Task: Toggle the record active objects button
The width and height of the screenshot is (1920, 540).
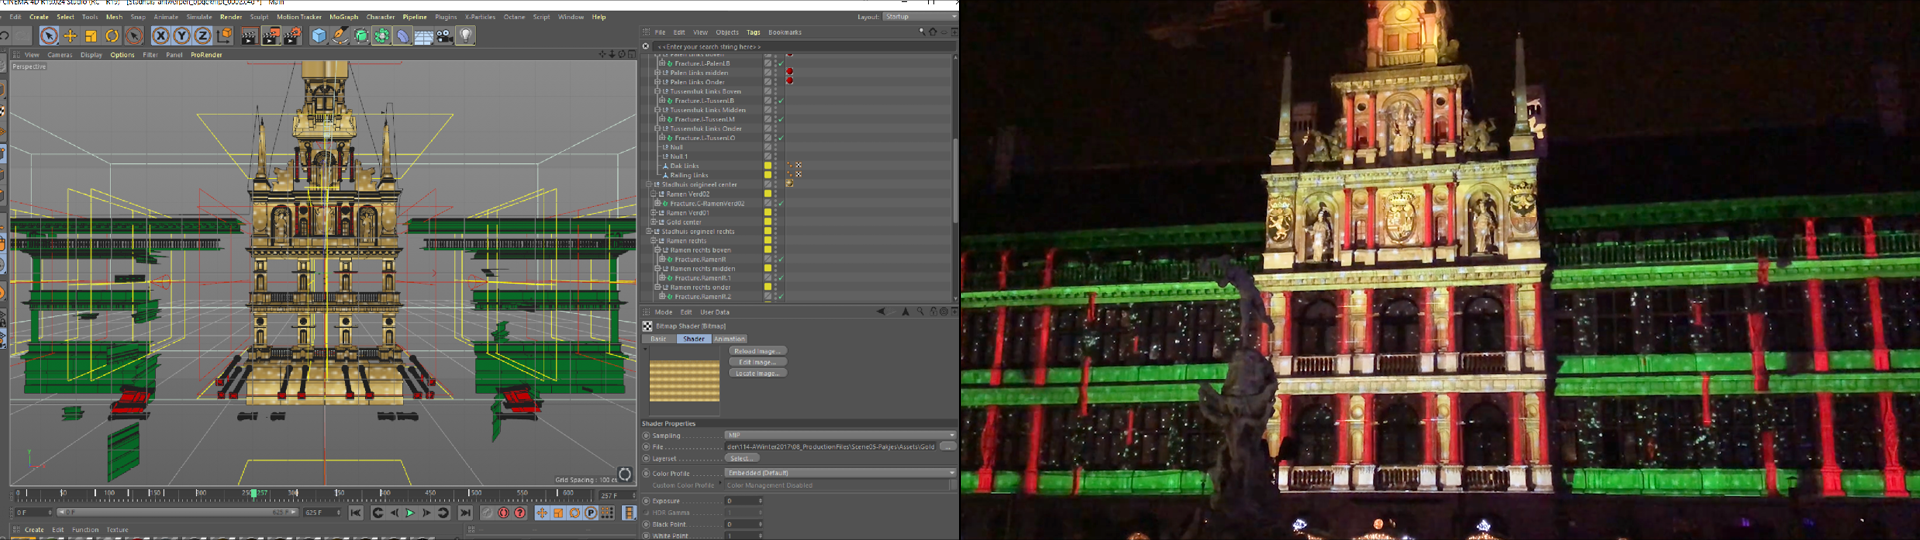Action: tap(487, 513)
